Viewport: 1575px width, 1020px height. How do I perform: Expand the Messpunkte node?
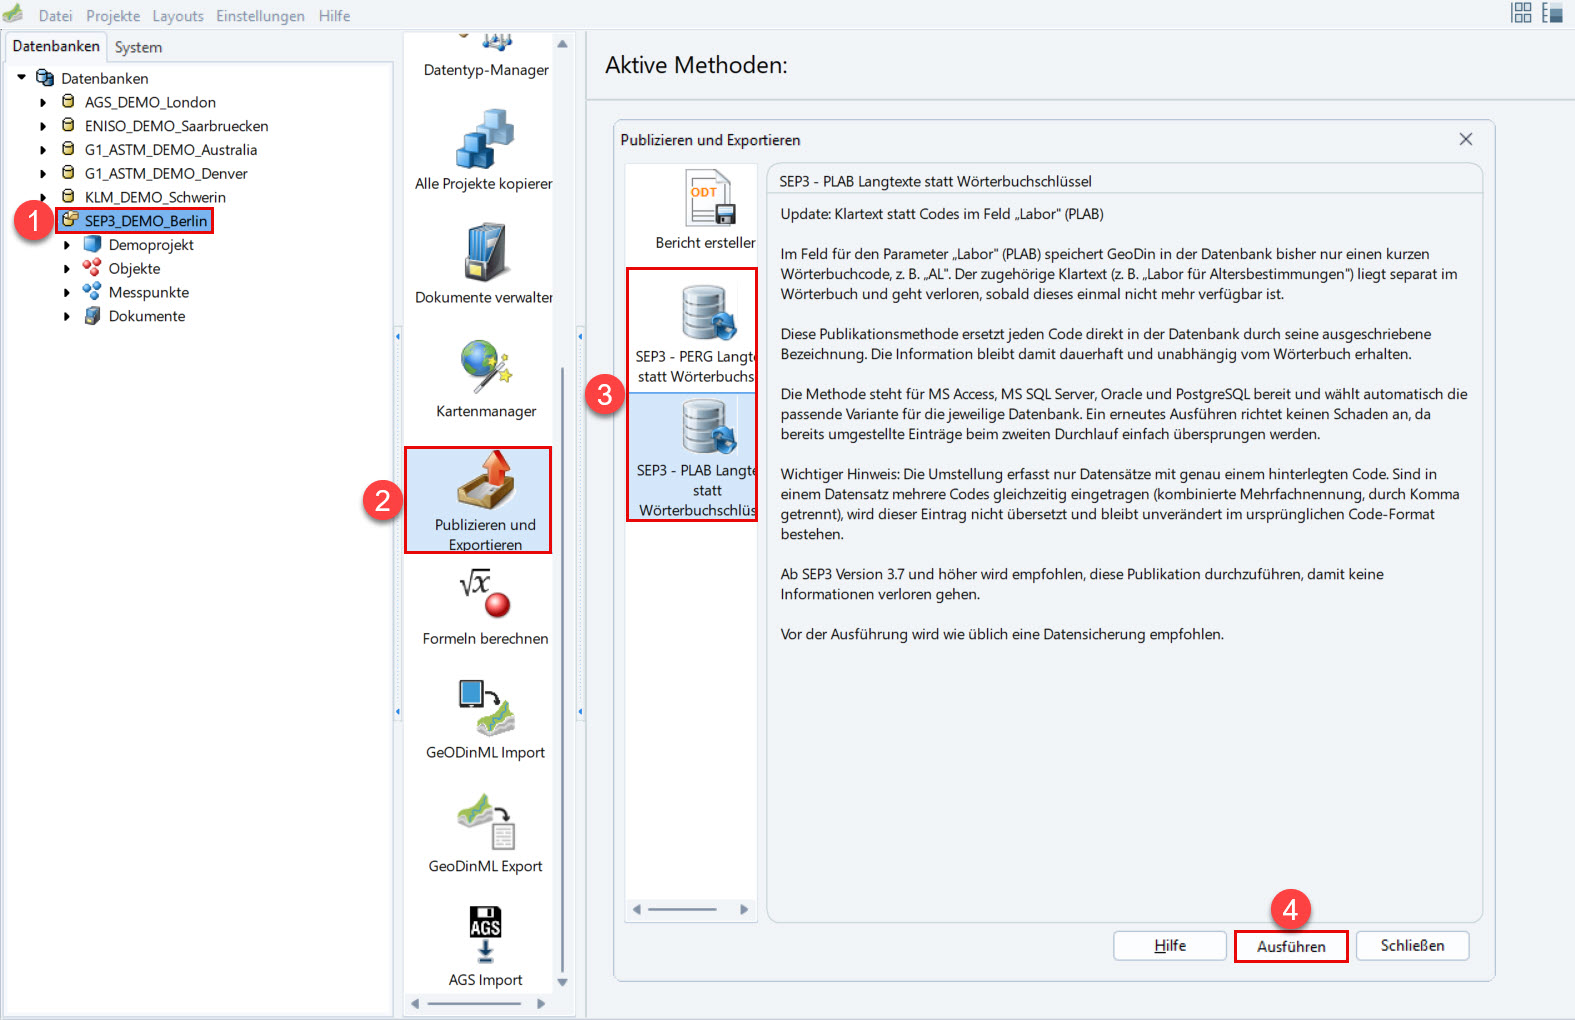[x=67, y=293]
